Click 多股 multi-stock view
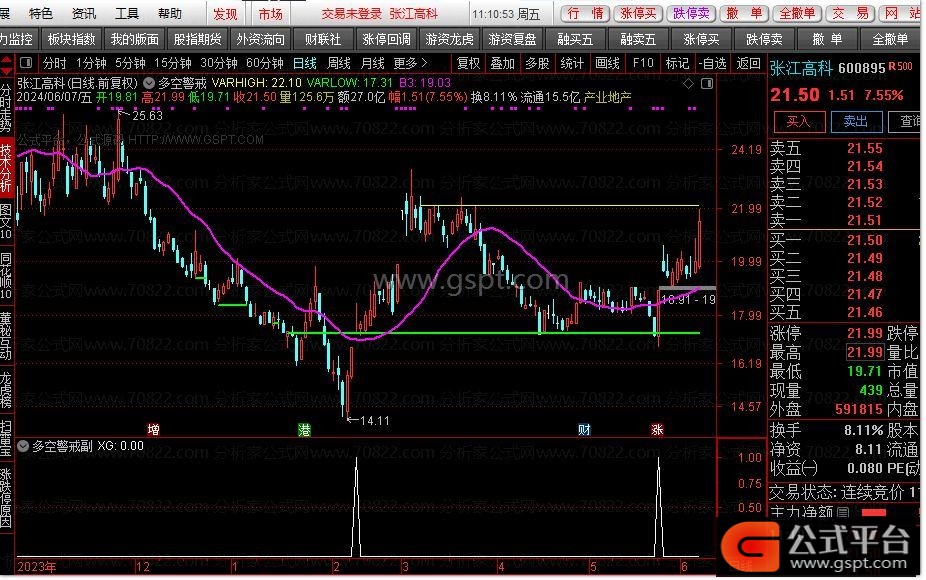Viewport: 926px width, 580px height. tap(537, 63)
